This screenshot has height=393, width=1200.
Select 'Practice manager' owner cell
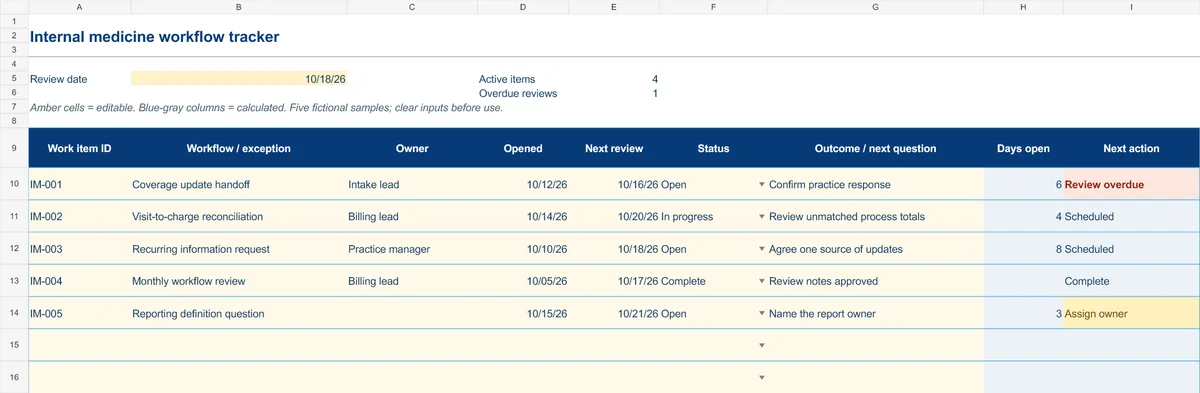412,249
